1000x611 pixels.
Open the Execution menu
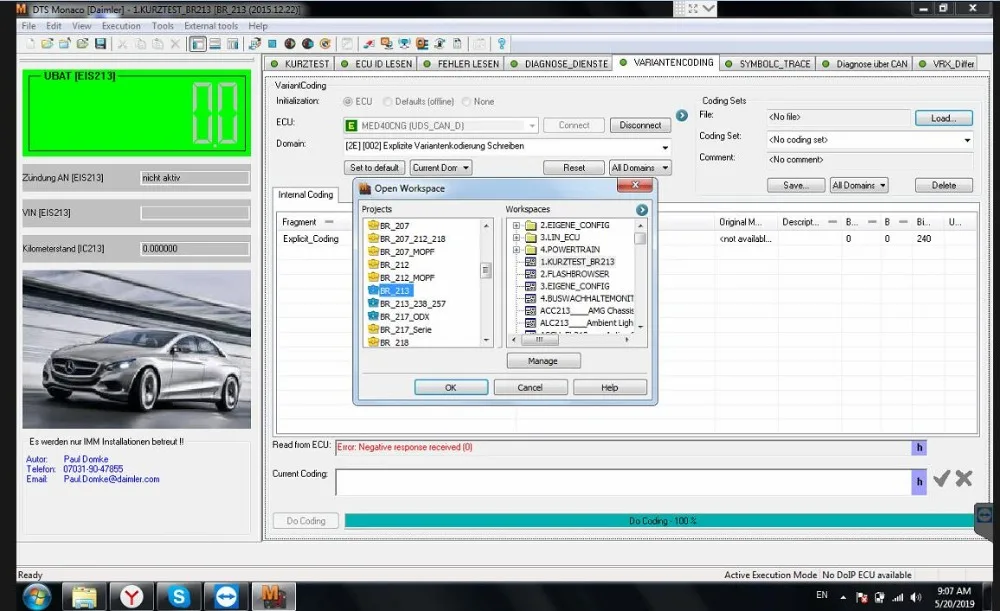(x=121, y=26)
